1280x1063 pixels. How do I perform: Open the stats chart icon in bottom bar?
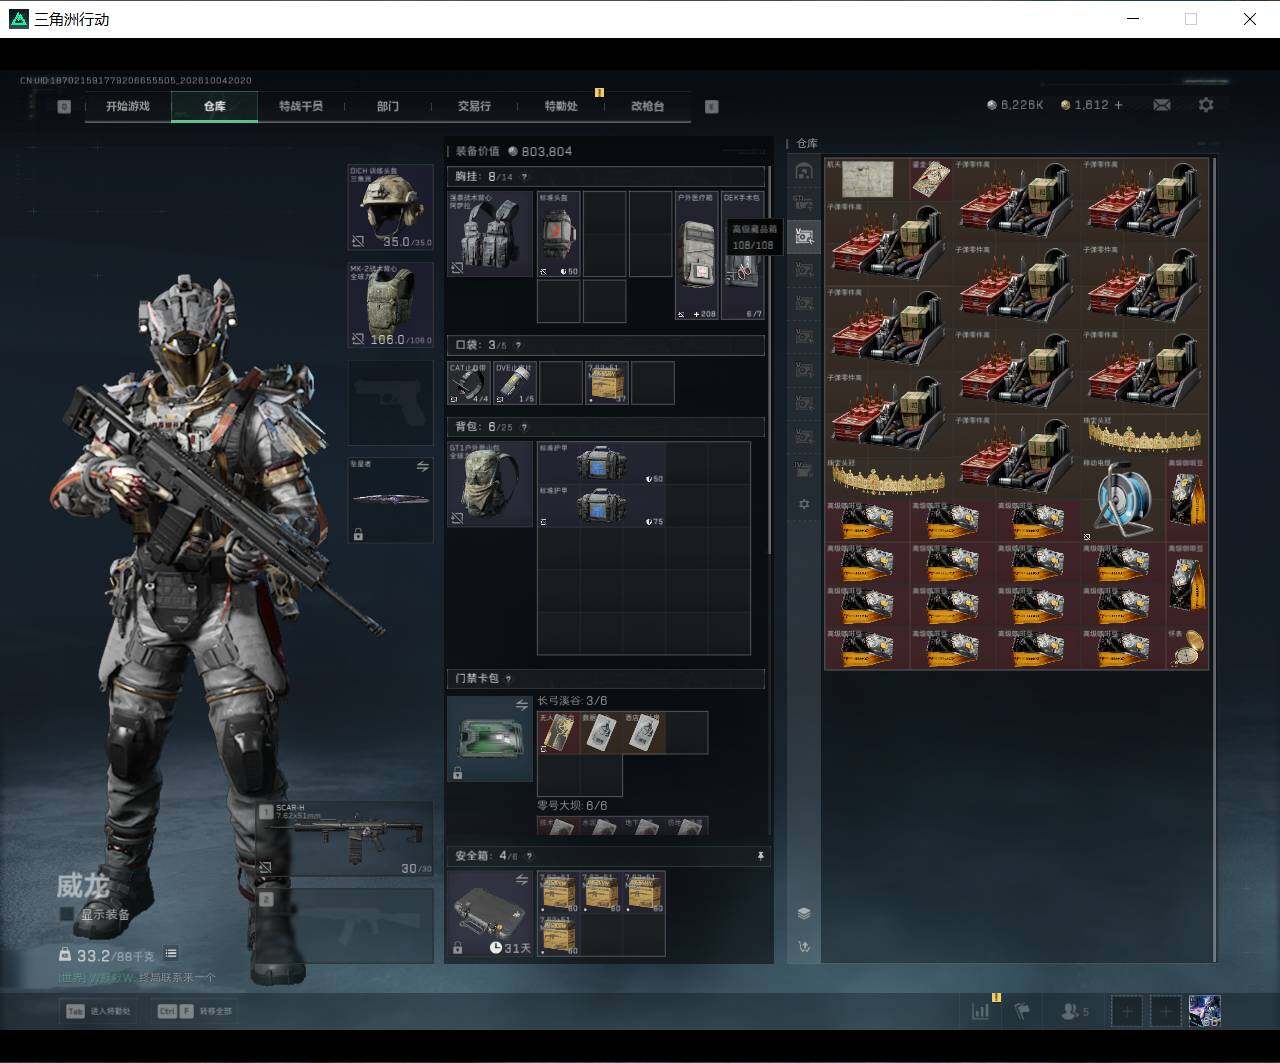981,1011
